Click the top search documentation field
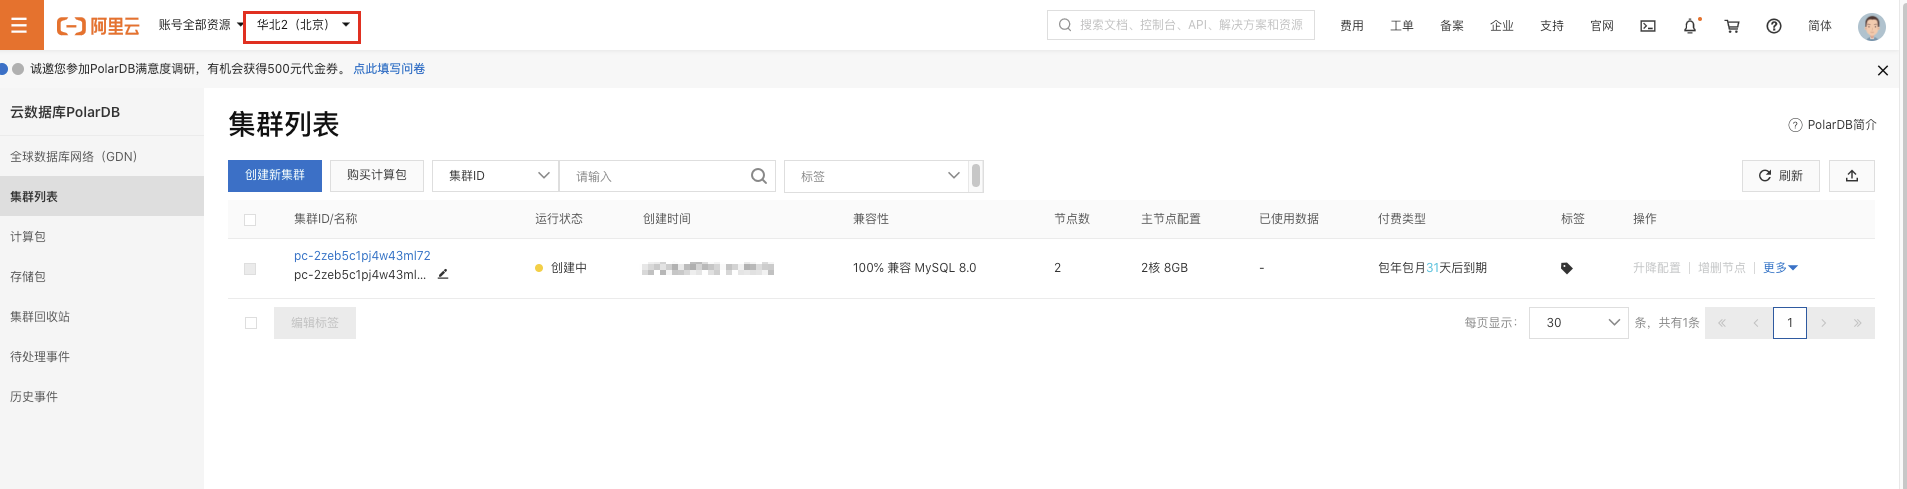Image resolution: width=1907 pixels, height=489 pixels. (1181, 25)
